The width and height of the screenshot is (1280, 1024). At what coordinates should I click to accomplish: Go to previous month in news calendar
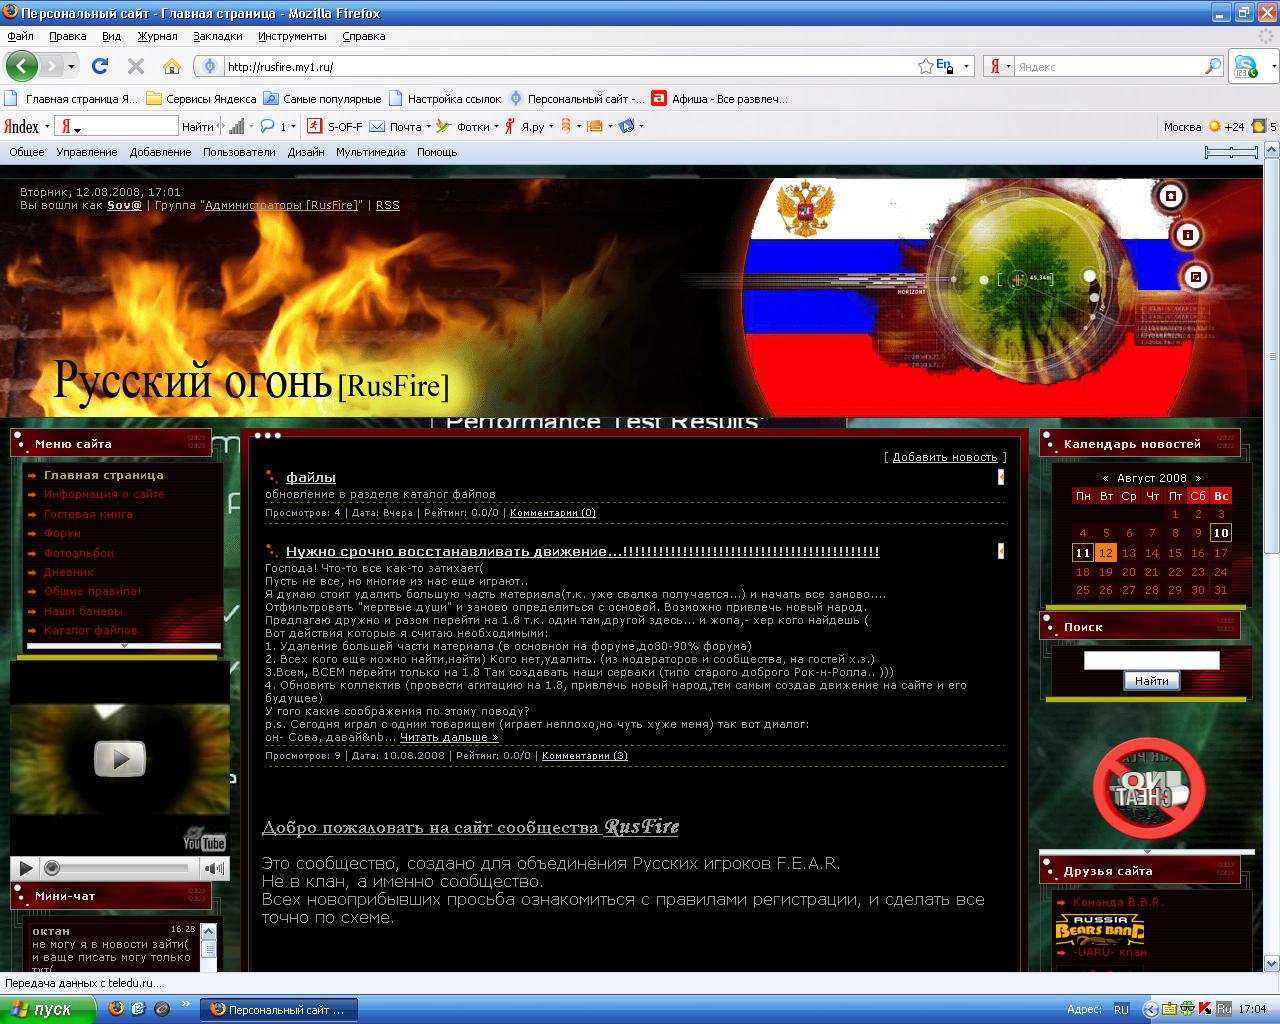click(1105, 478)
